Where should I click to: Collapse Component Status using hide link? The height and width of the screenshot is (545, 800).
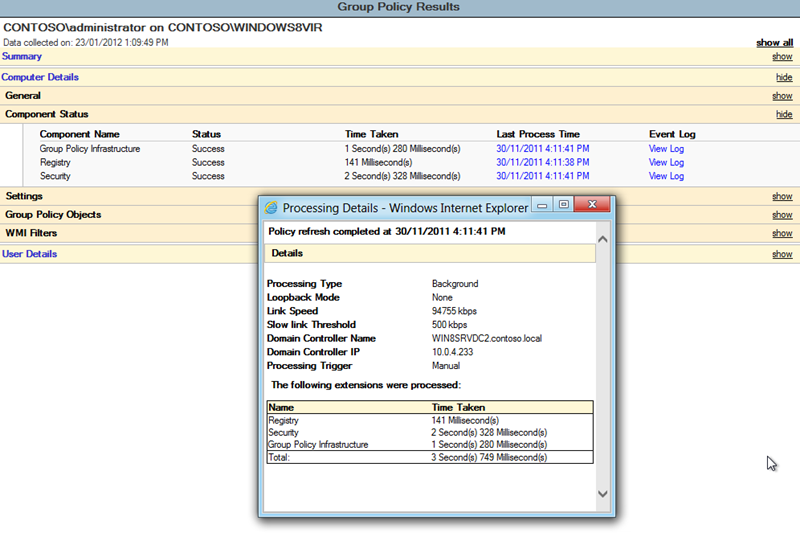coord(784,115)
